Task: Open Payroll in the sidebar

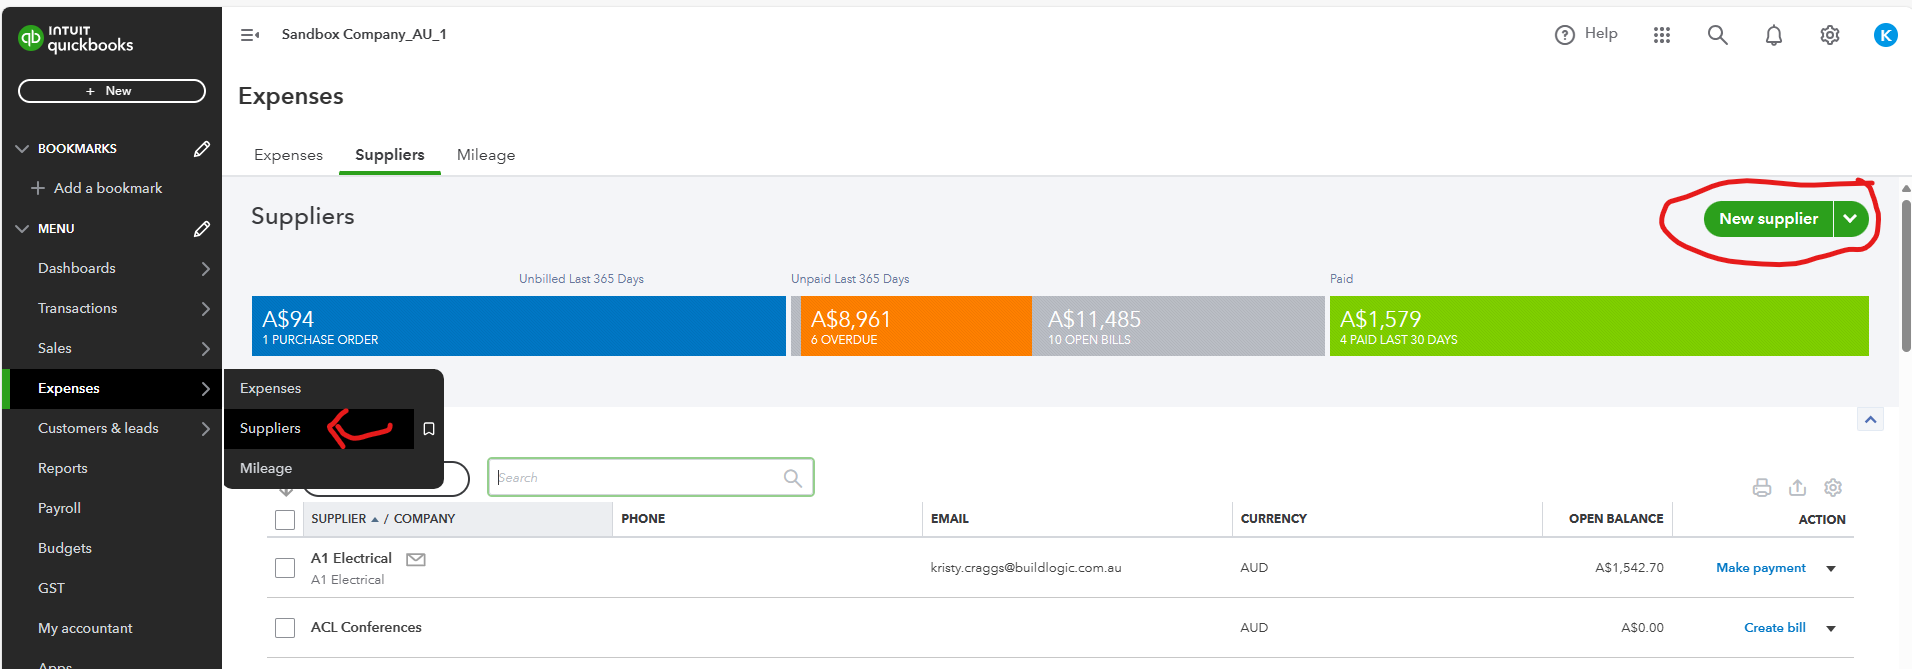Action: click(x=60, y=508)
